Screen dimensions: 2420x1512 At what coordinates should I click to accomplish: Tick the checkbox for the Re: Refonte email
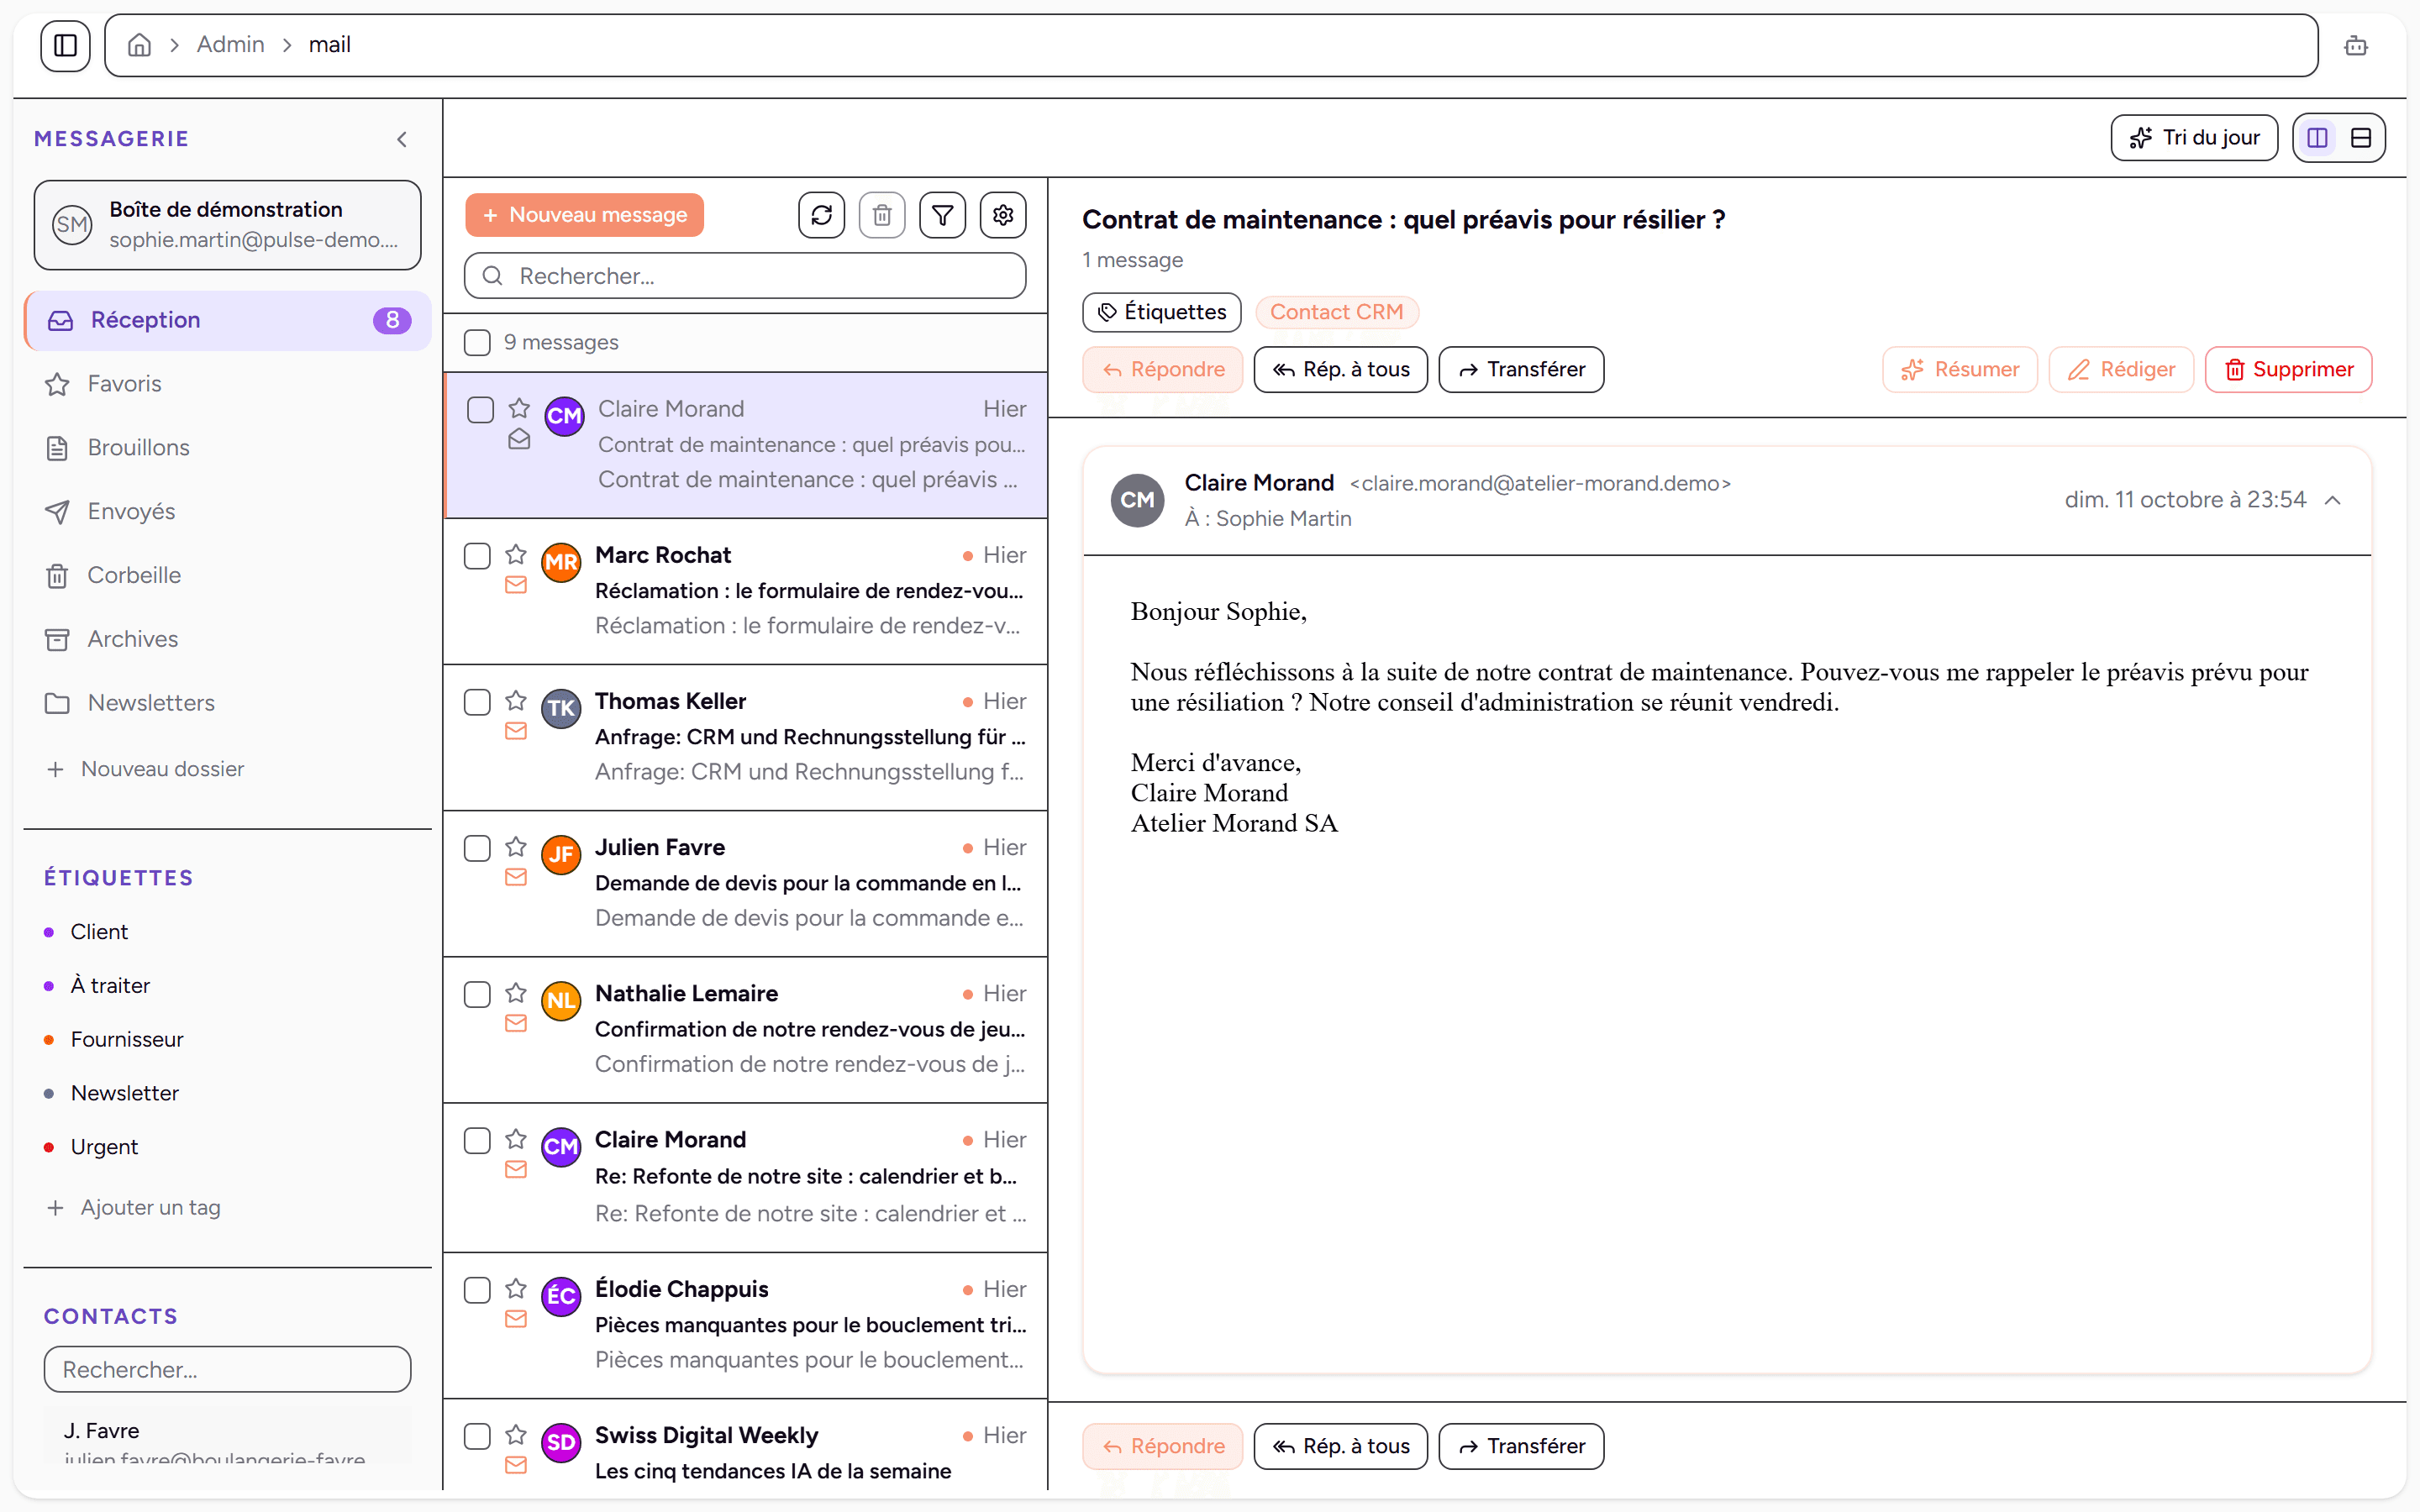click(477, 1141)
